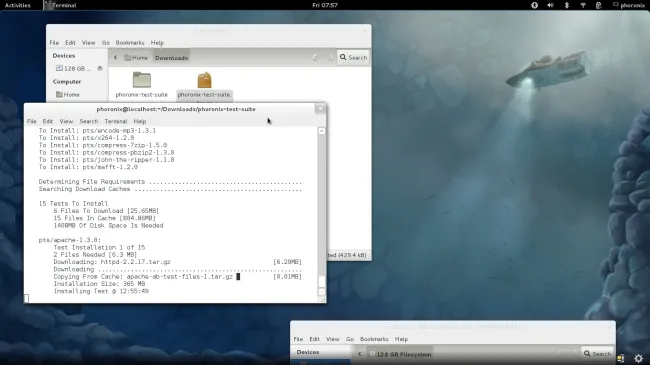This screenshot has width=650, height=365.
Task: Select the 128 GB device in sidebar
Action: (74, 68)
